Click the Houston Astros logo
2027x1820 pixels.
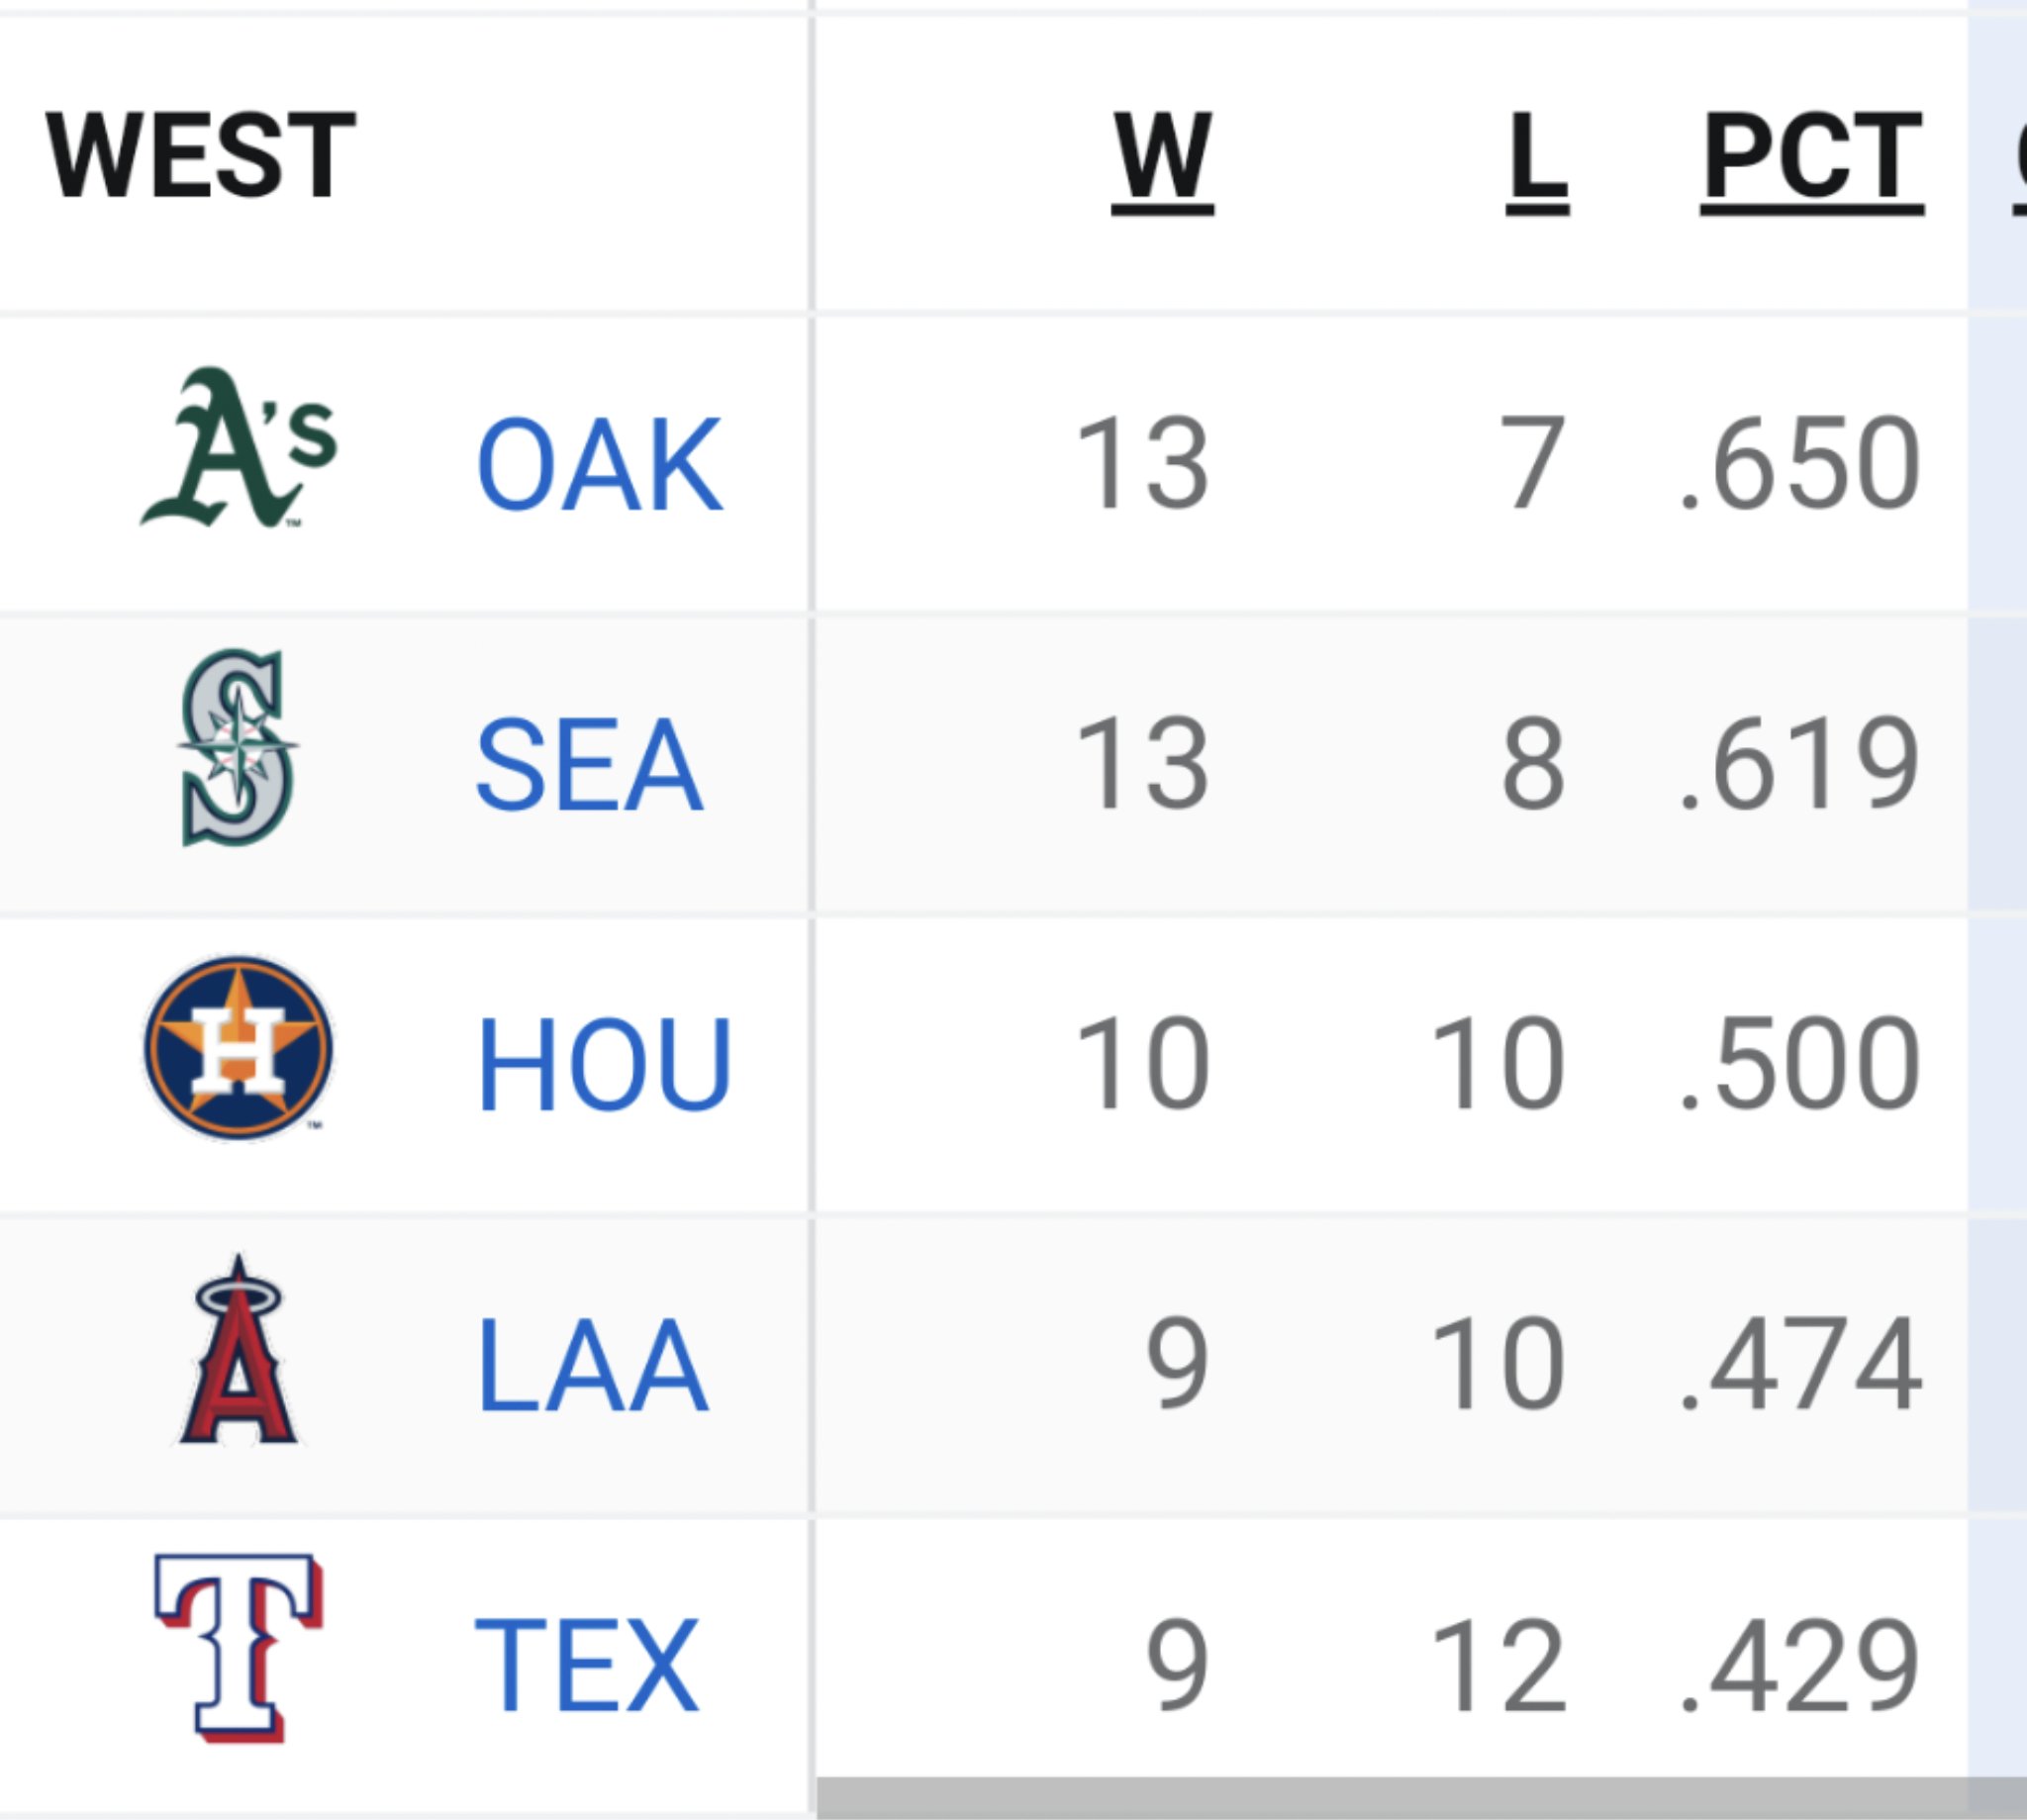click(x=240, y=1052)
